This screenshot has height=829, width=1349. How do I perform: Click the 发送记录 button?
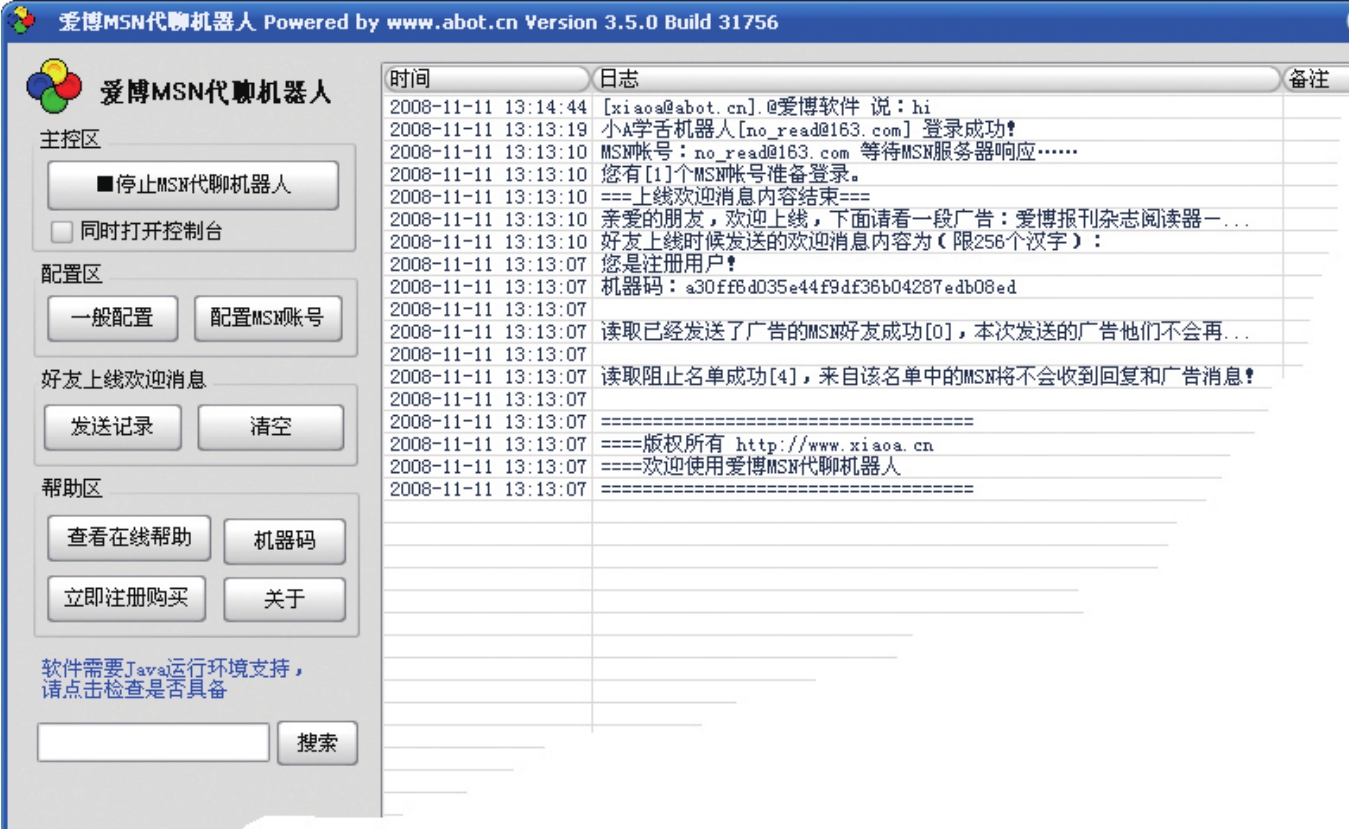coord(112,427)
